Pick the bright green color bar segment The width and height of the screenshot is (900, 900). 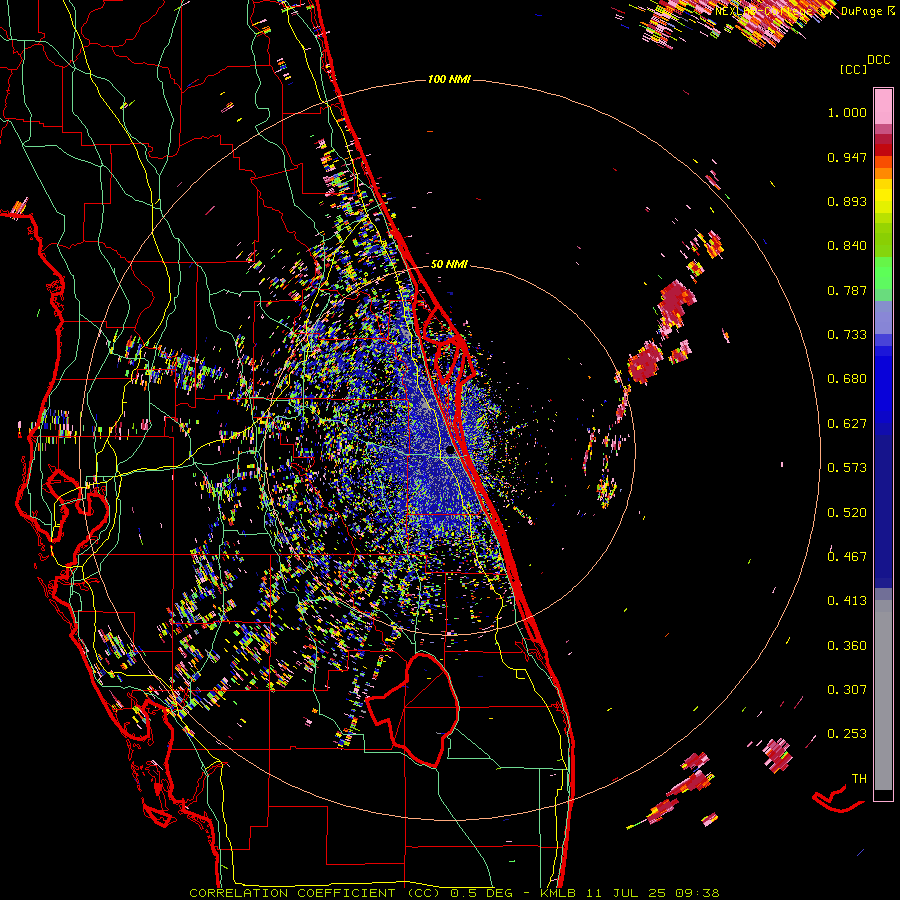pyautogui.click(x=883, y=272)
